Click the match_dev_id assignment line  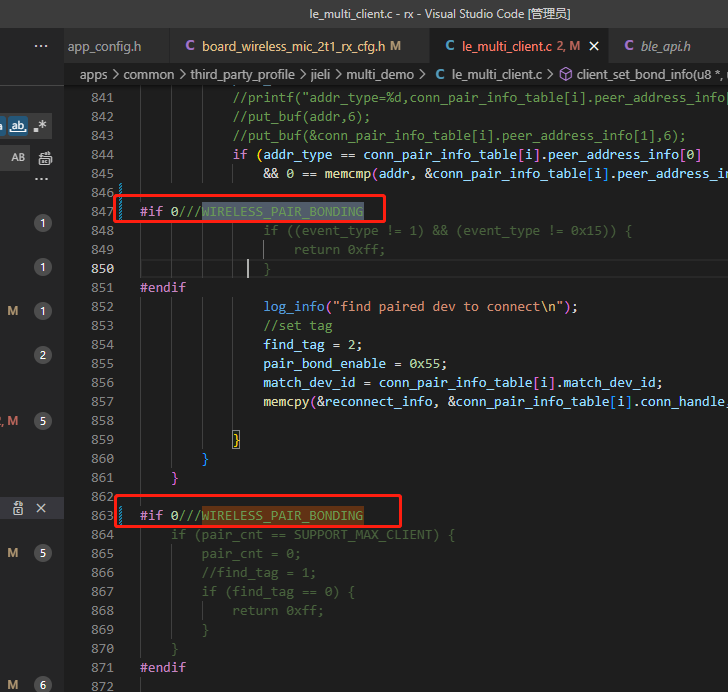(x=463, y=383)
